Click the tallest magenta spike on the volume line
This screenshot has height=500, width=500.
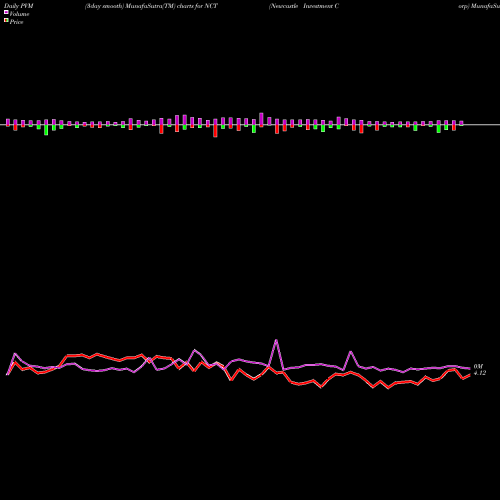pyautogui.click(x=276, y=340)
